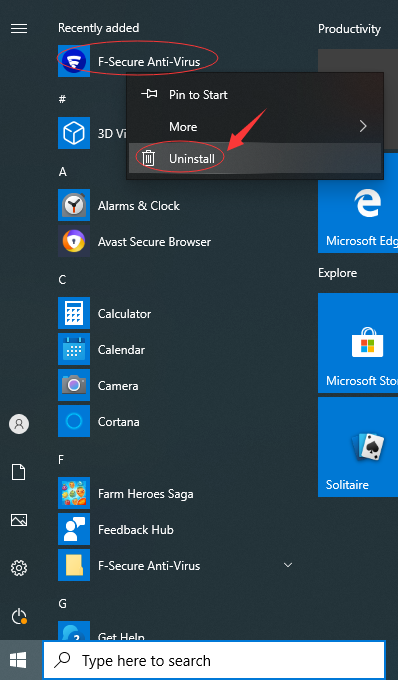The image size is (398, 680).
Task: Open the Get Help icon
Action: click(74, 631)
